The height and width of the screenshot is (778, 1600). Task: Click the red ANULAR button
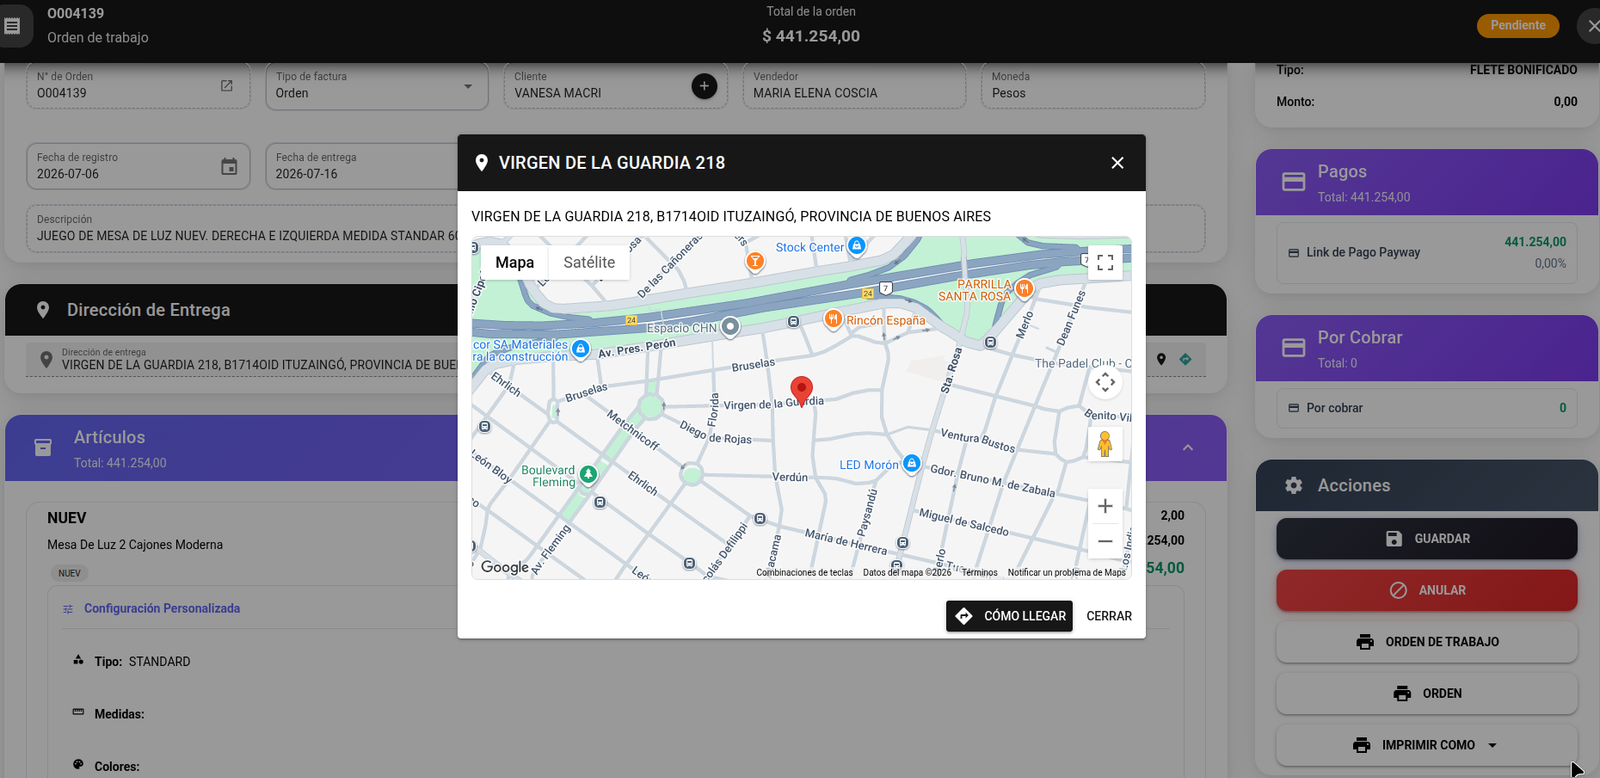point(1426,590)
